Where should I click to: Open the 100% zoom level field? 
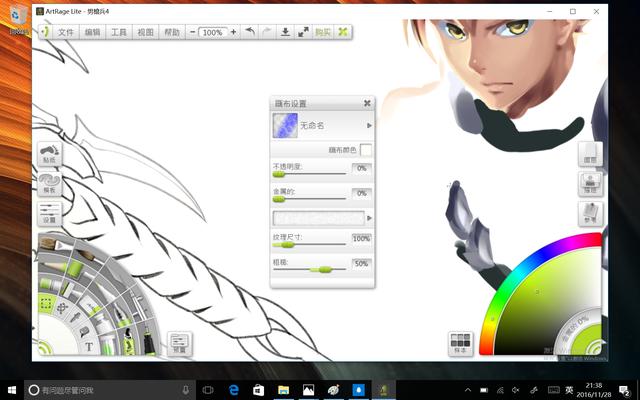213,32
